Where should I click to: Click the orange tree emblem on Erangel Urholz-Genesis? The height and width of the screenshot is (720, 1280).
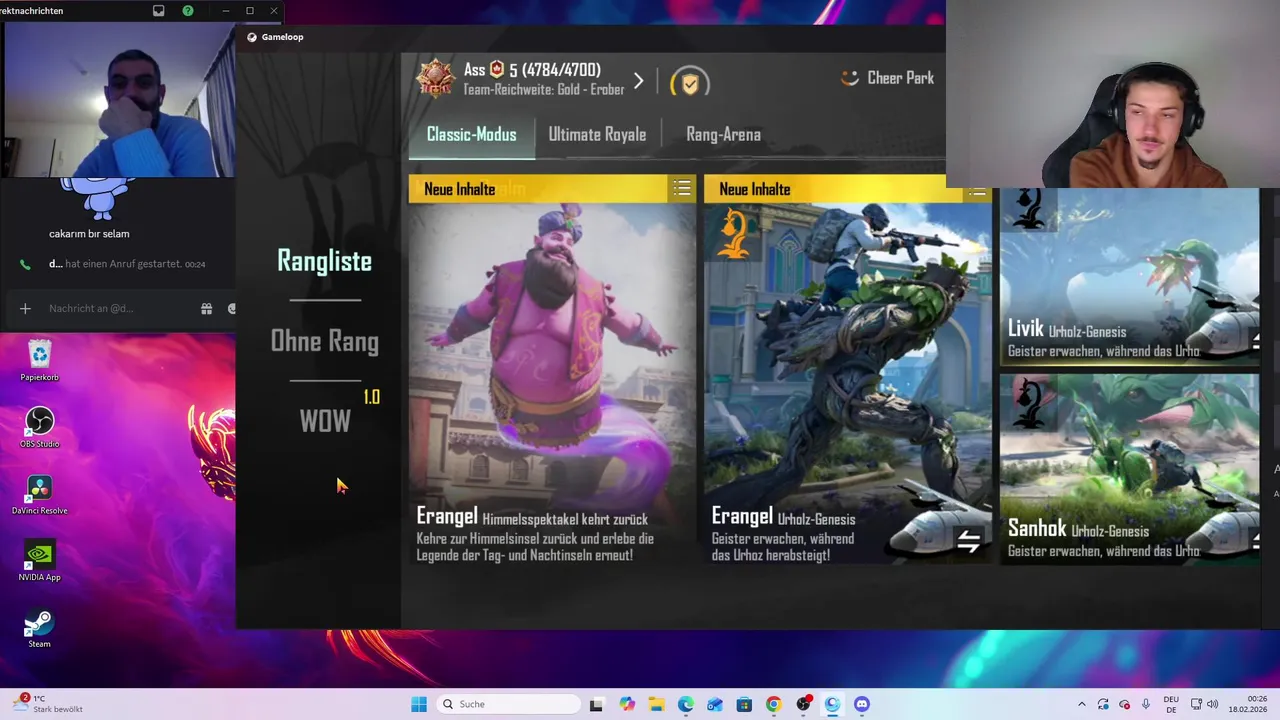coord(733,233)
